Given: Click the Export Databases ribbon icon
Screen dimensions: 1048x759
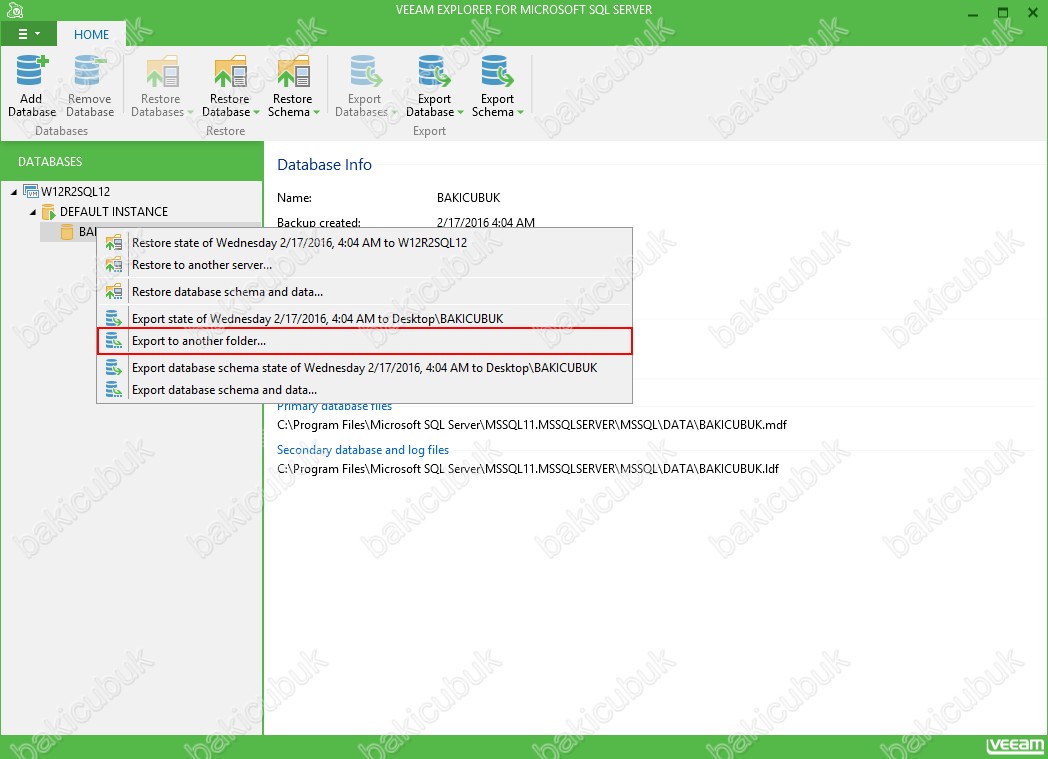Looking at the screenshot, I should (x=365, y=71).
